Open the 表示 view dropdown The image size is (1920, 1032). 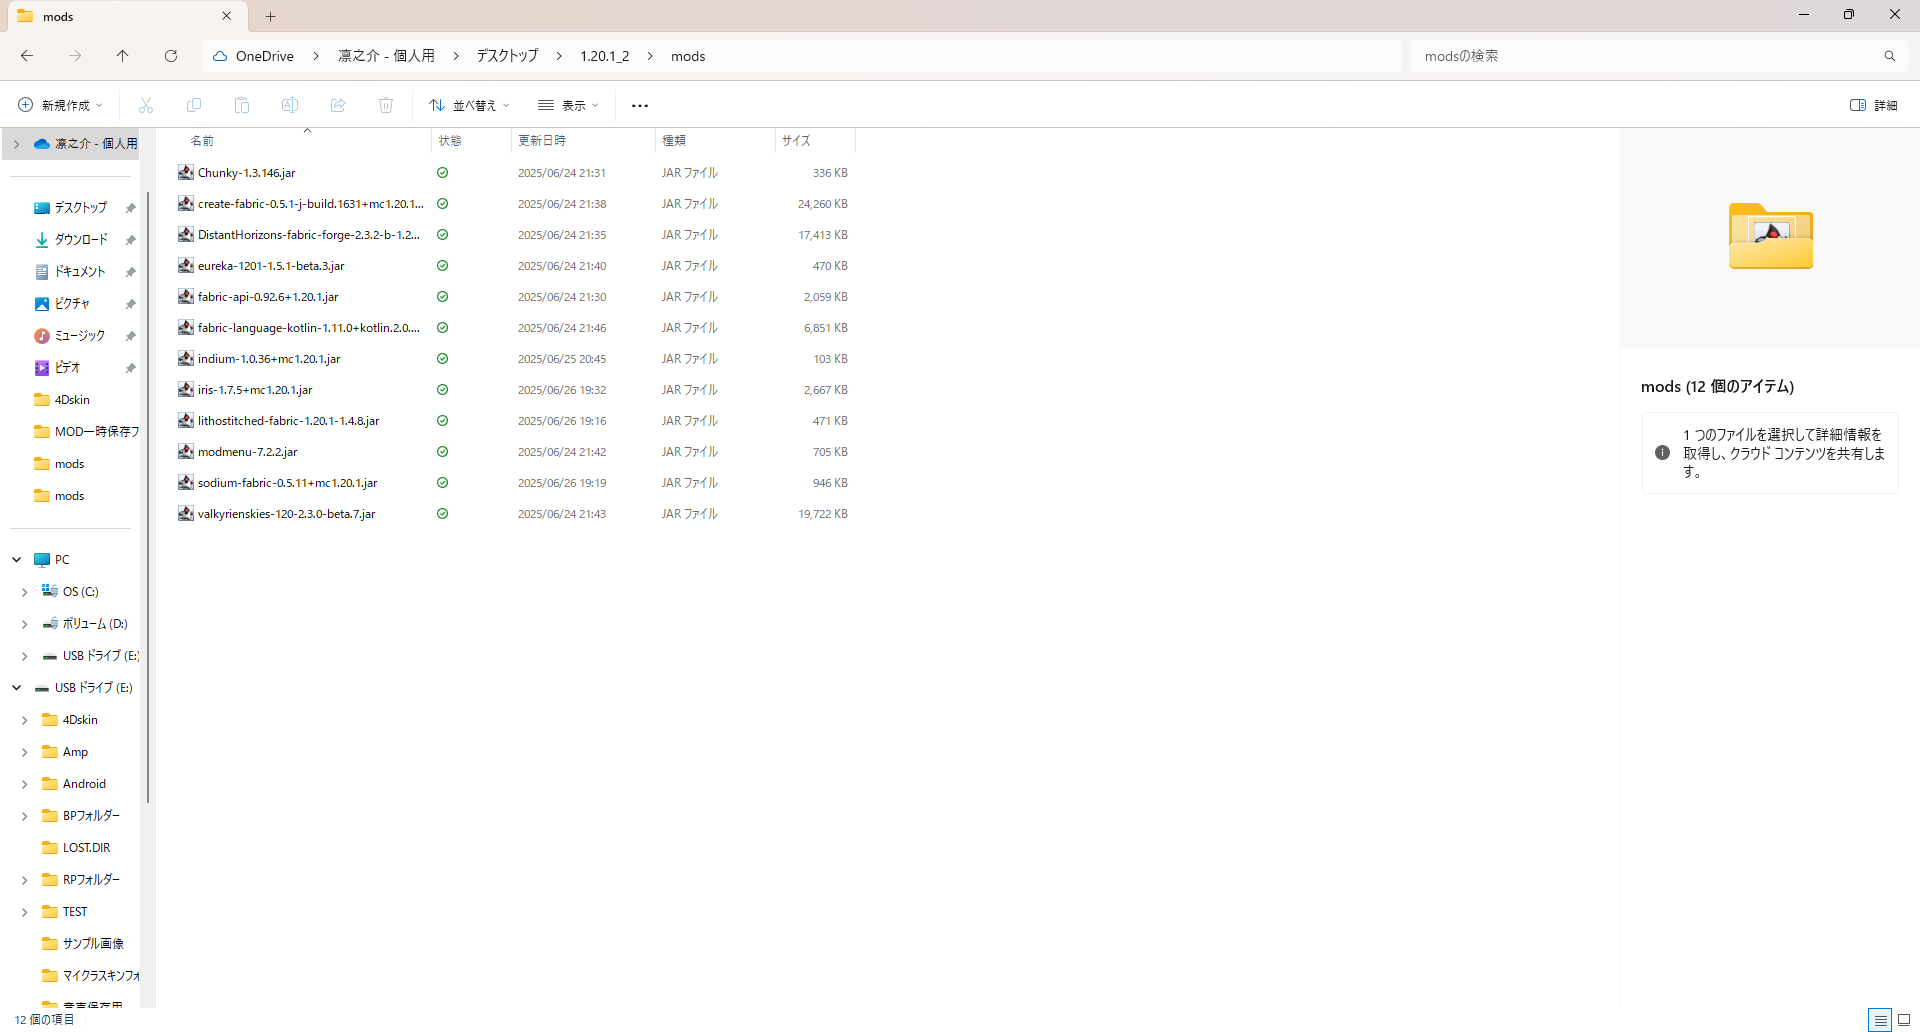tap(568, 105)
